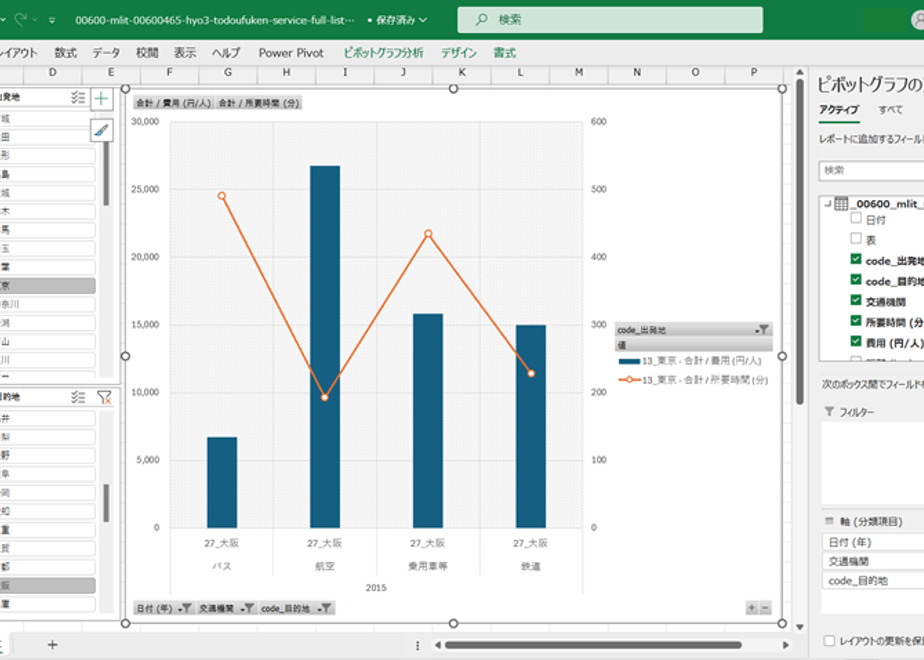
Task: Toggle multi-select on the 目的地 slicer
Action: tap(78, 397)
